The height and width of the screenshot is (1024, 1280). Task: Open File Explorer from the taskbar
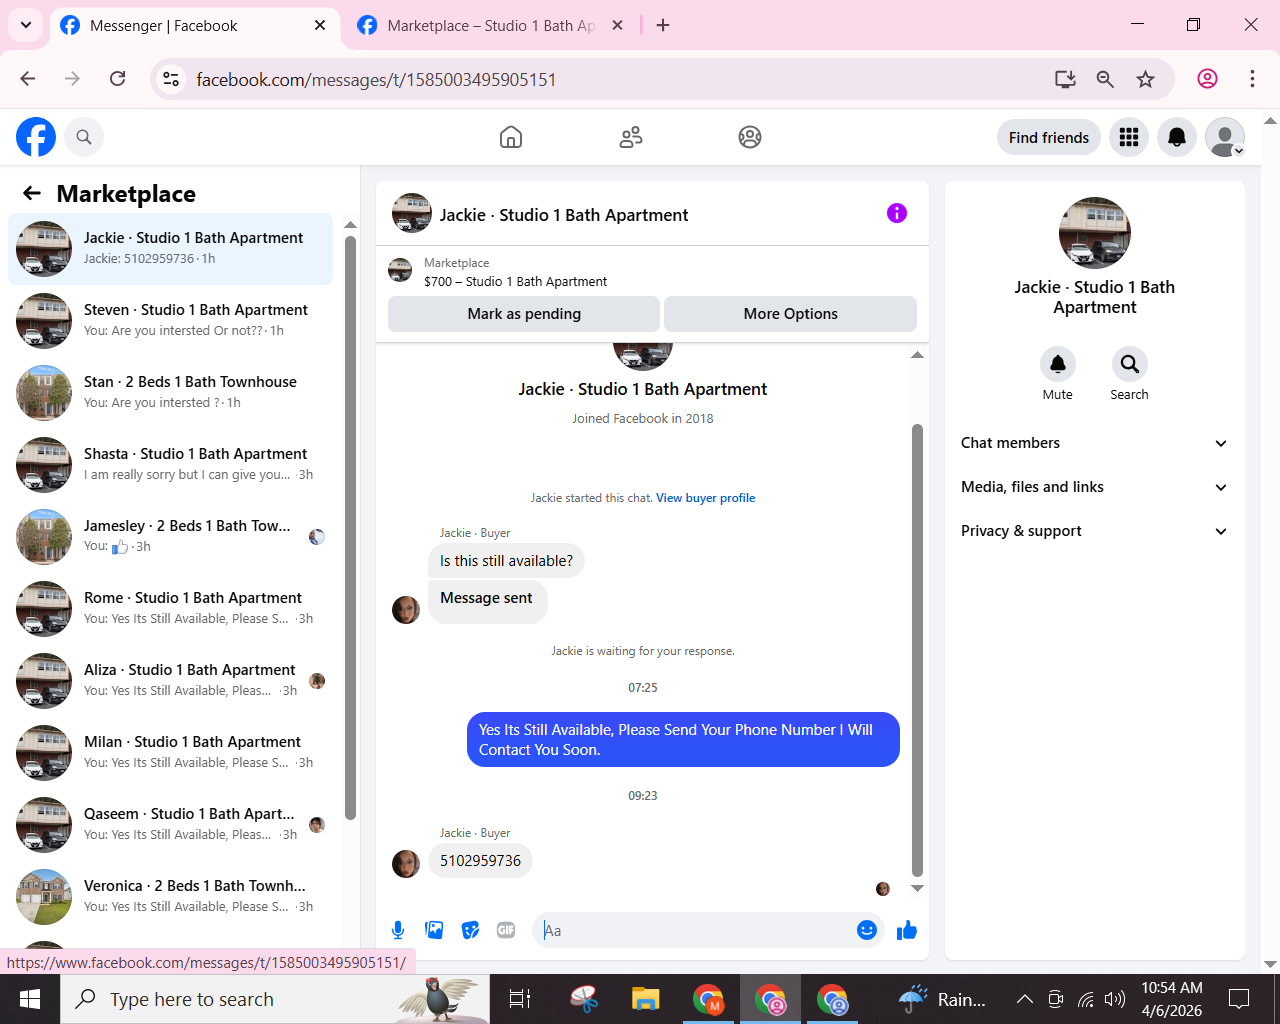click(646, 999)
